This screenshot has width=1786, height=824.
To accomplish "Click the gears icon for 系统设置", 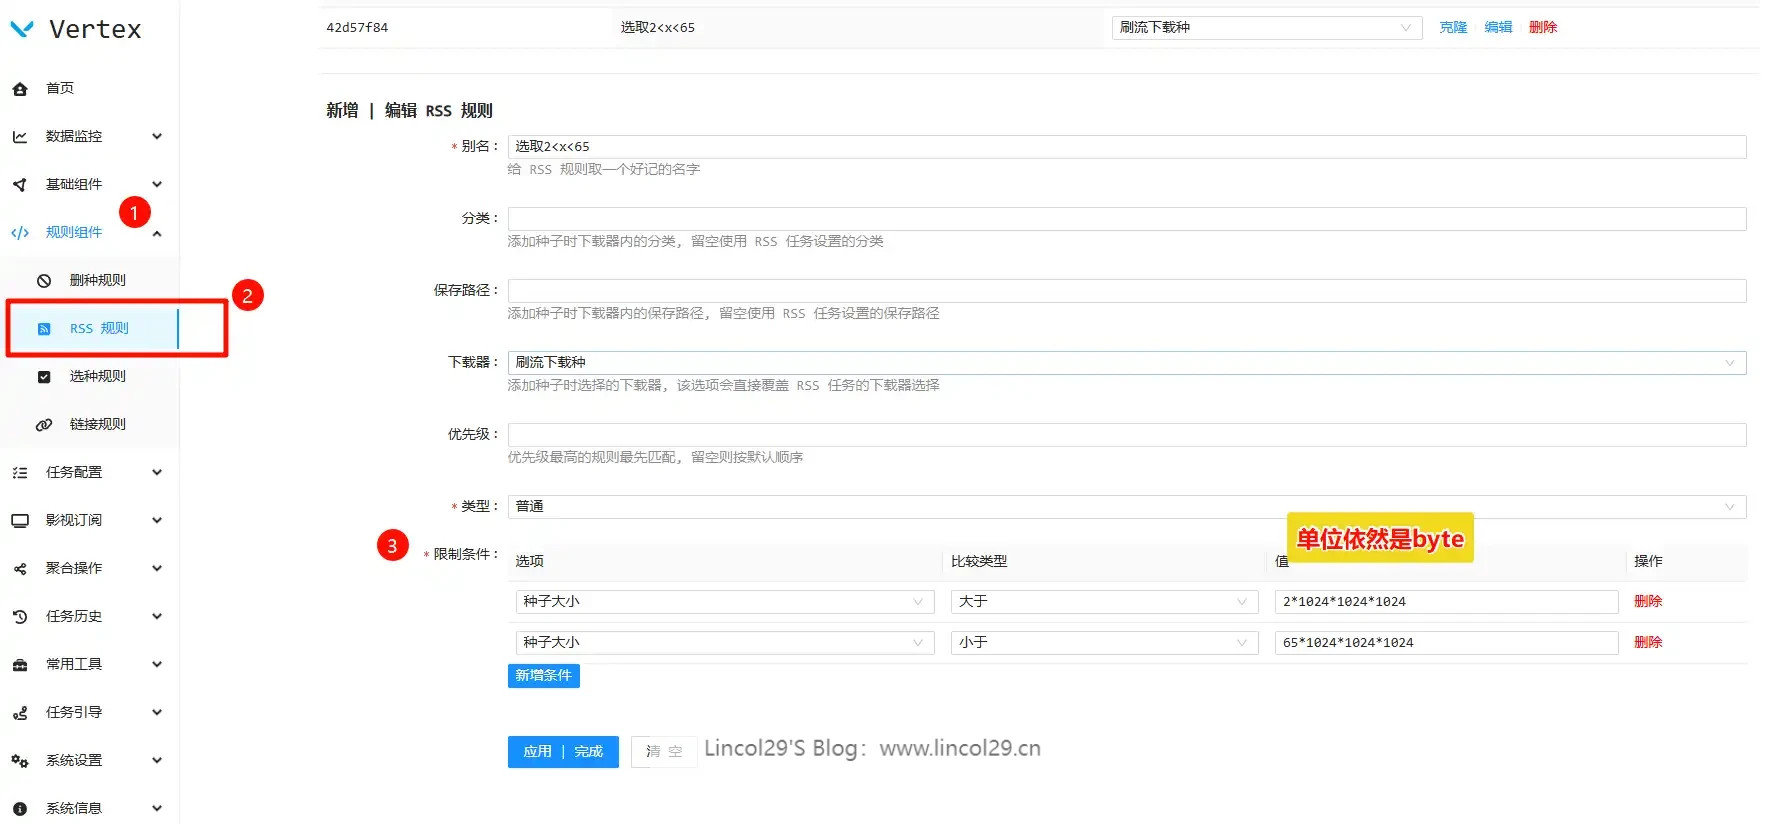I will tap(20, 761).
